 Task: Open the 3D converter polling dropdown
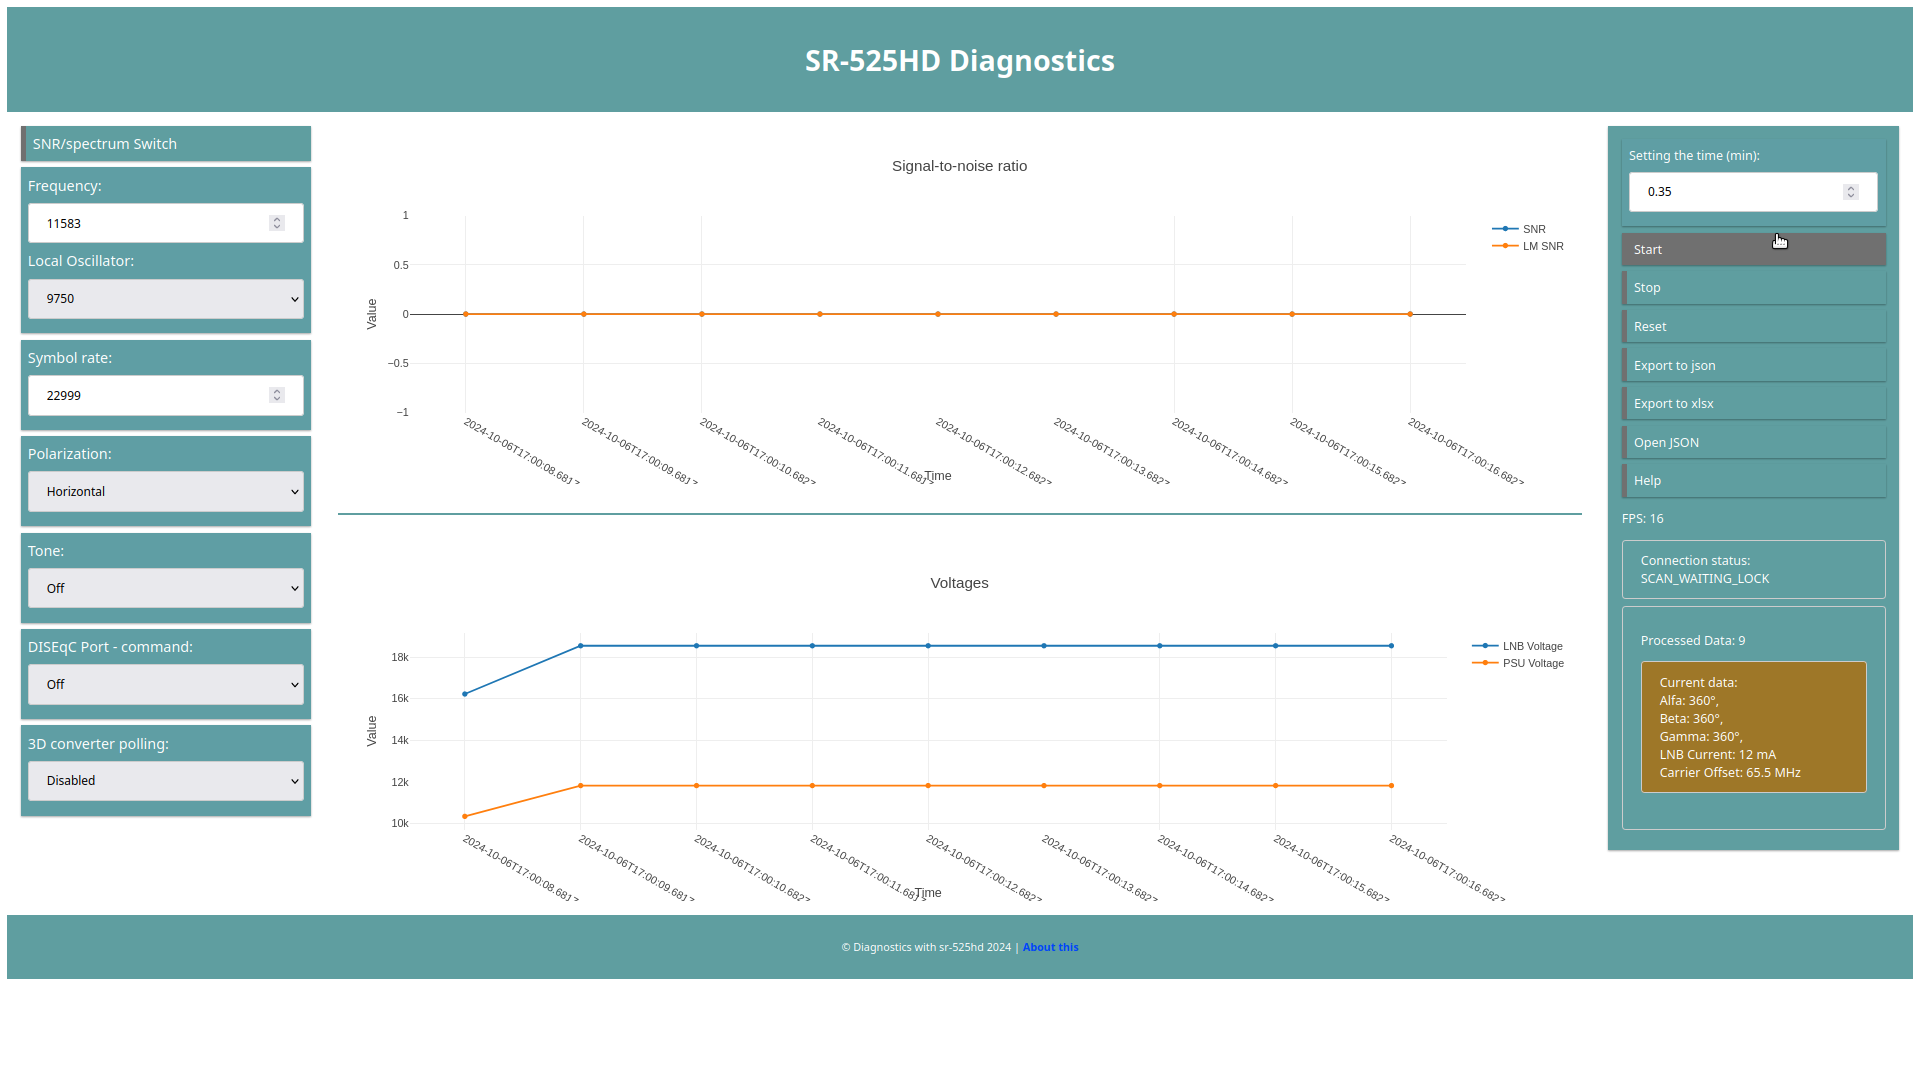166,781
